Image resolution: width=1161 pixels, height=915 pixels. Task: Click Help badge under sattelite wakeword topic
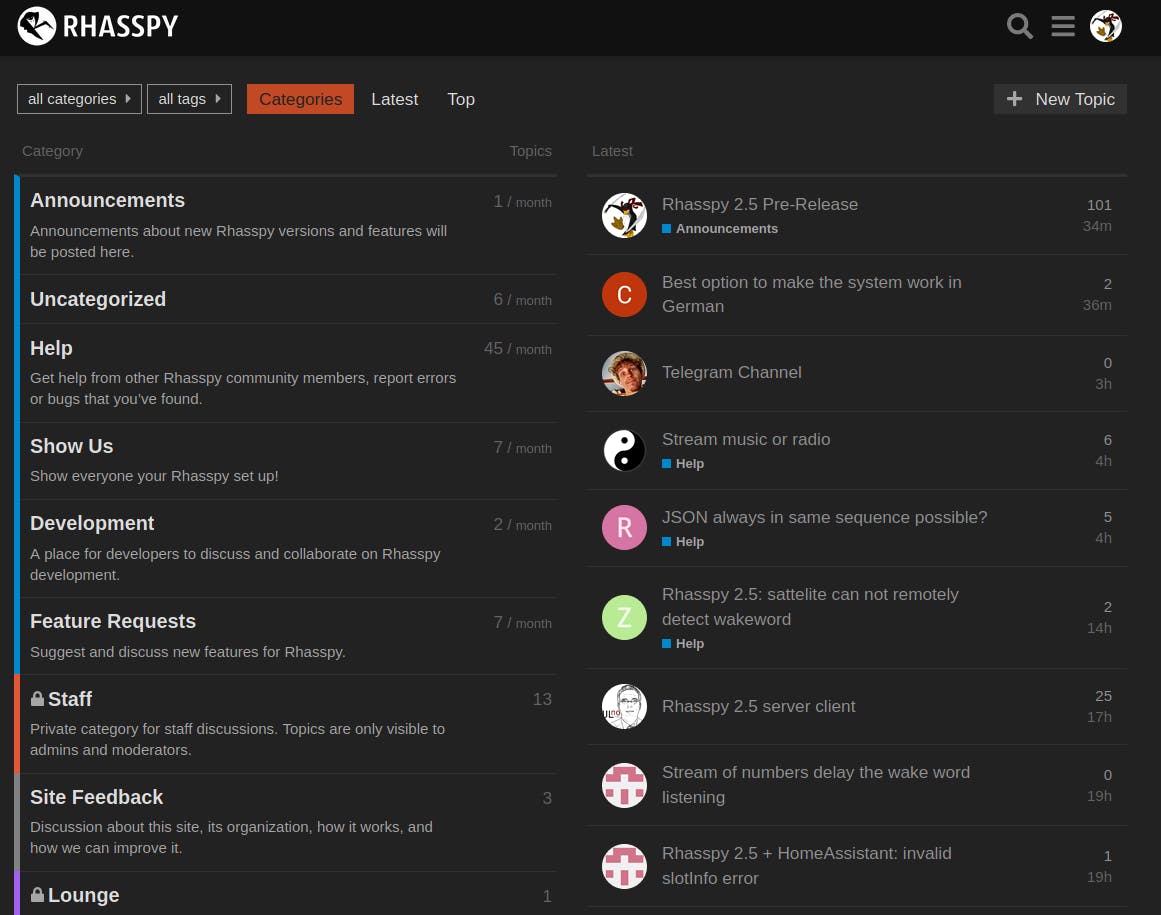pos(683,643)
